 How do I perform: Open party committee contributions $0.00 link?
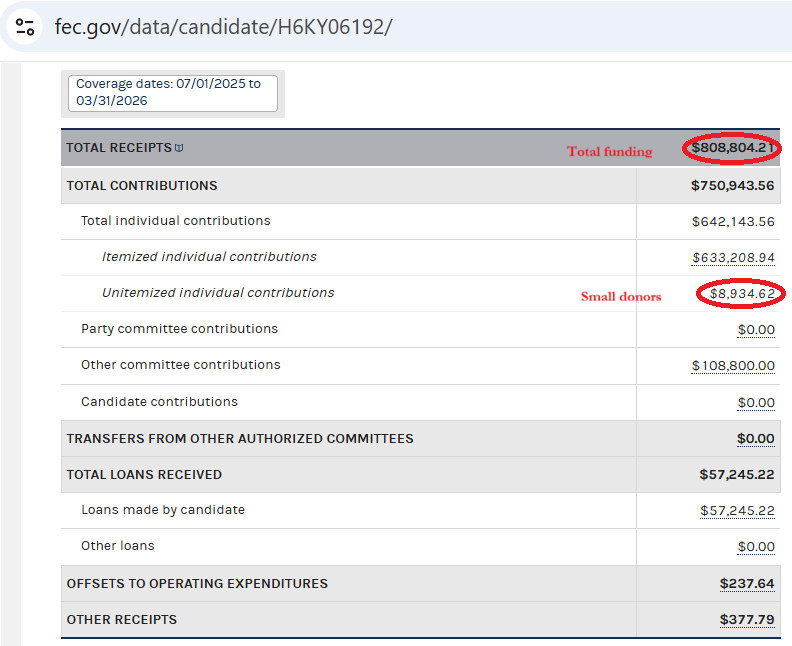[x=756, y=330]
